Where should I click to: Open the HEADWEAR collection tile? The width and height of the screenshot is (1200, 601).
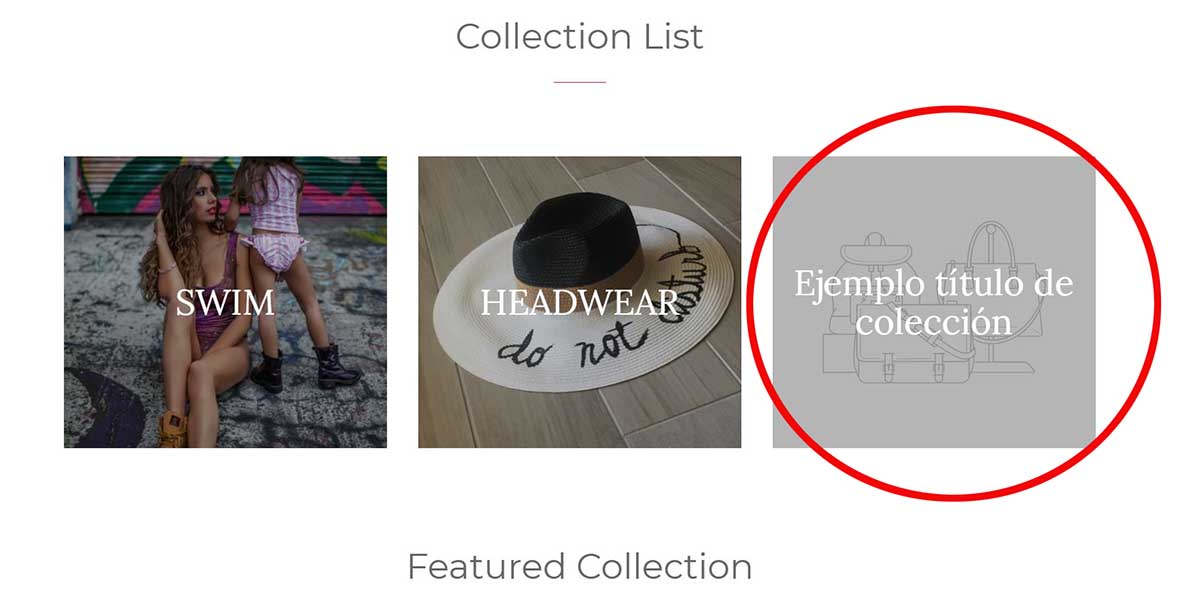click(x=579, y=302)
